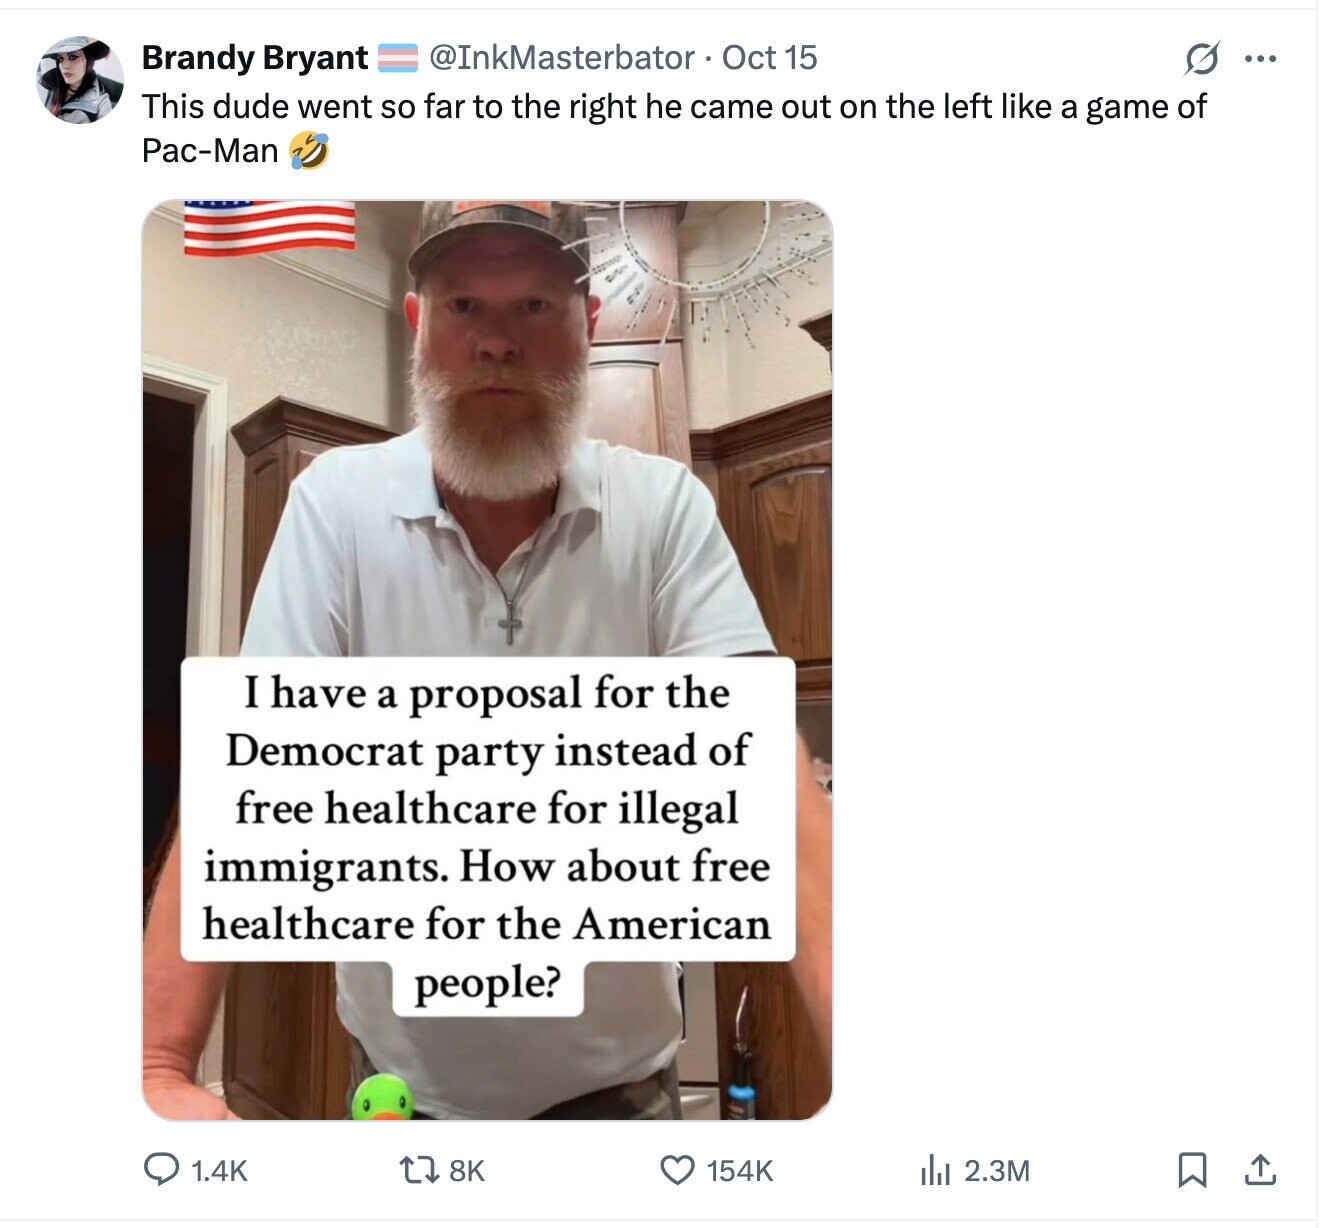Image resolution: width=1320 pixels, height=1228 pixels.
Task: Open the attached video of the bearded man
Action: point(487,500)
